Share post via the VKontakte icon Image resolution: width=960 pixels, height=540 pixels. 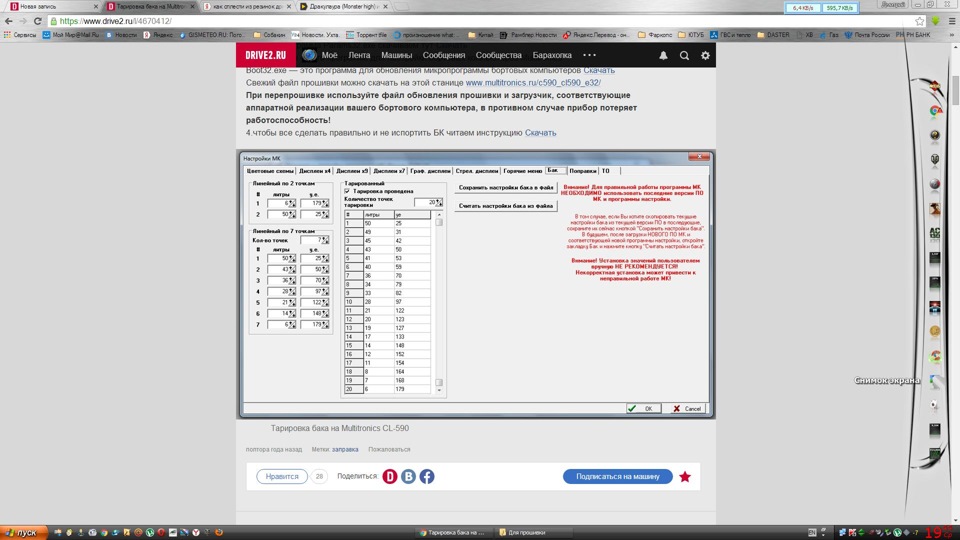(408, 476)
